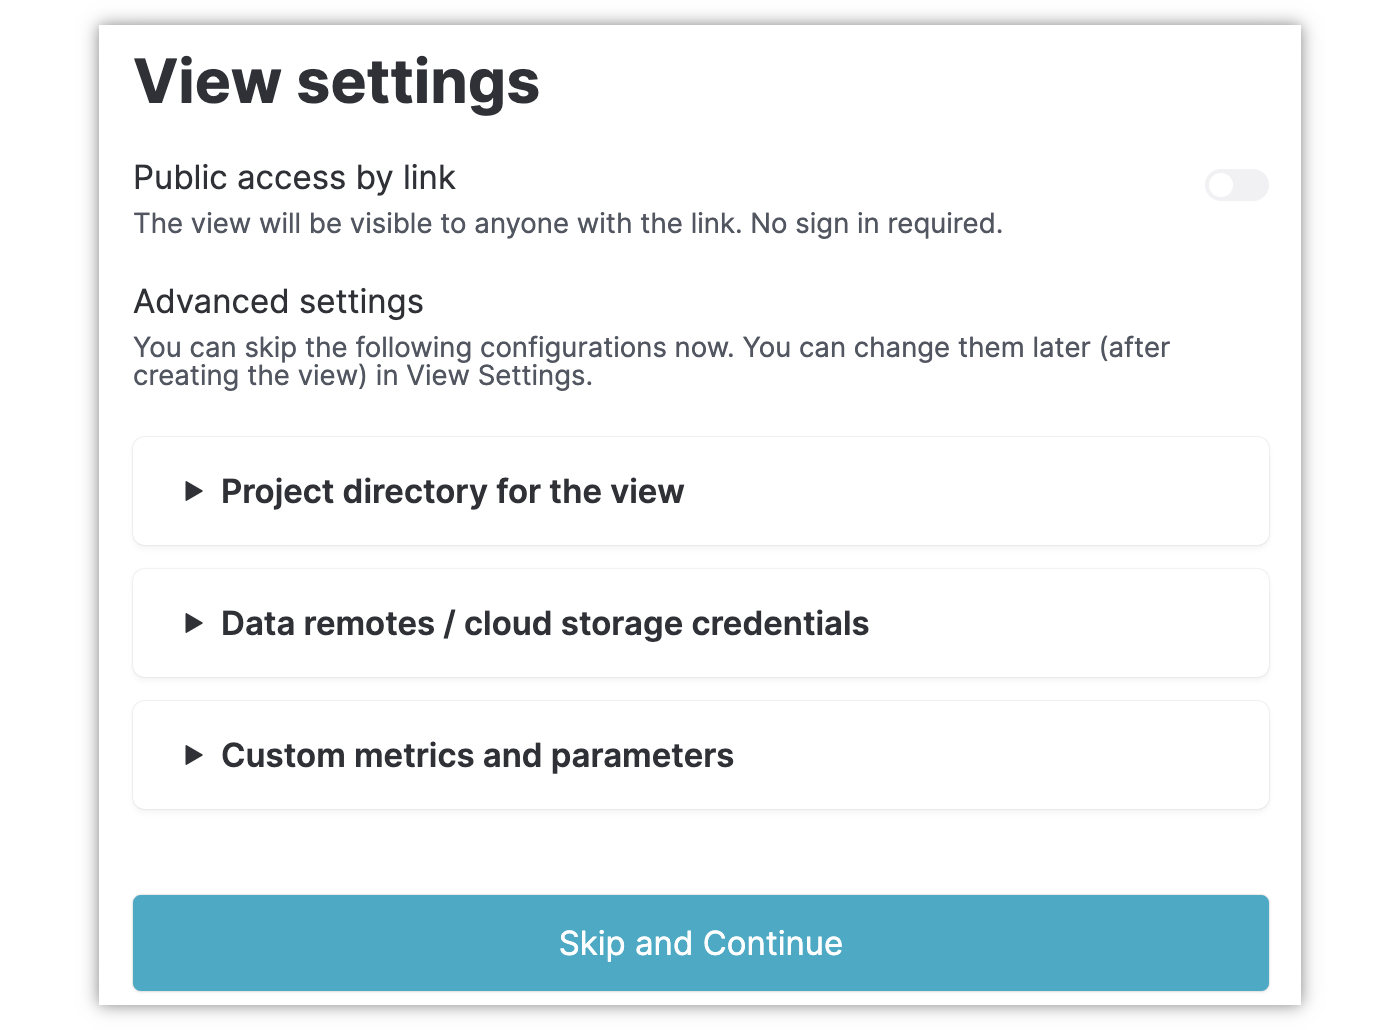Click the paragraph about skipping configurations

point(650,361)
